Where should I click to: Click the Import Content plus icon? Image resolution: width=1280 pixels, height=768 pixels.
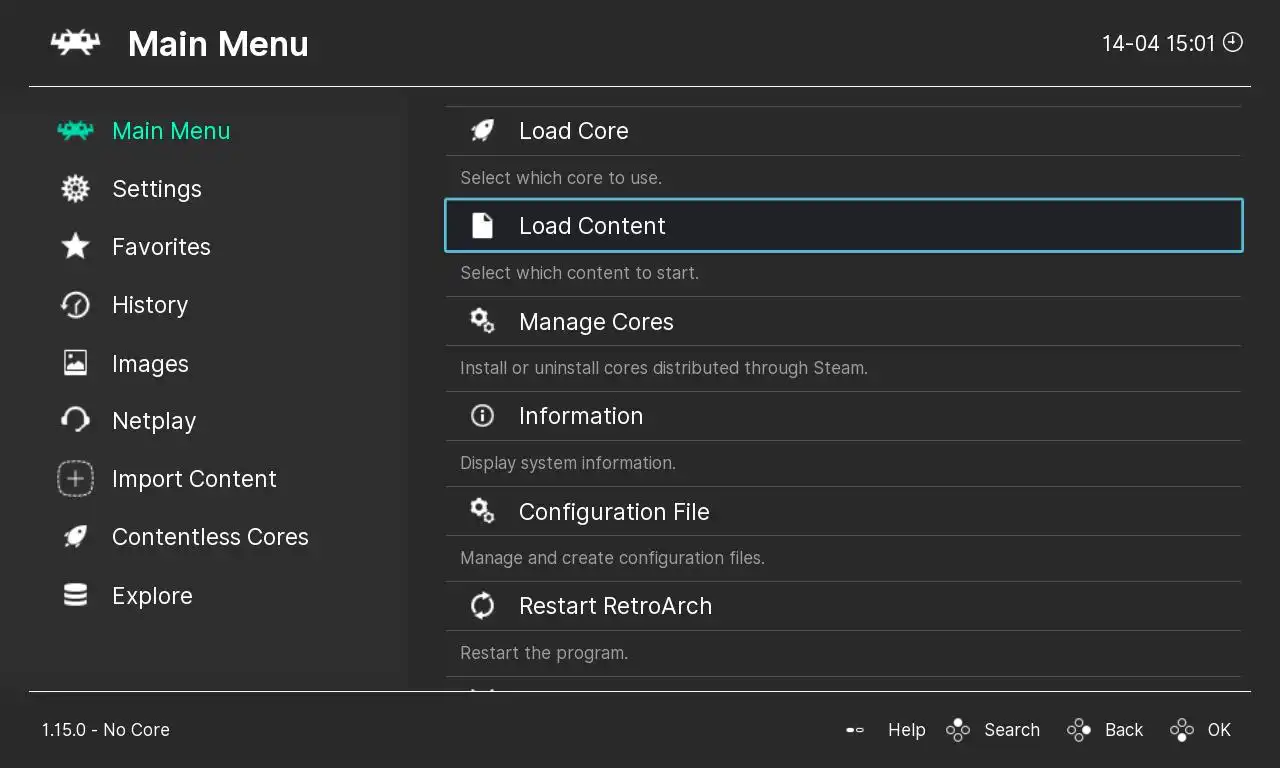click(x=75, y=479)
